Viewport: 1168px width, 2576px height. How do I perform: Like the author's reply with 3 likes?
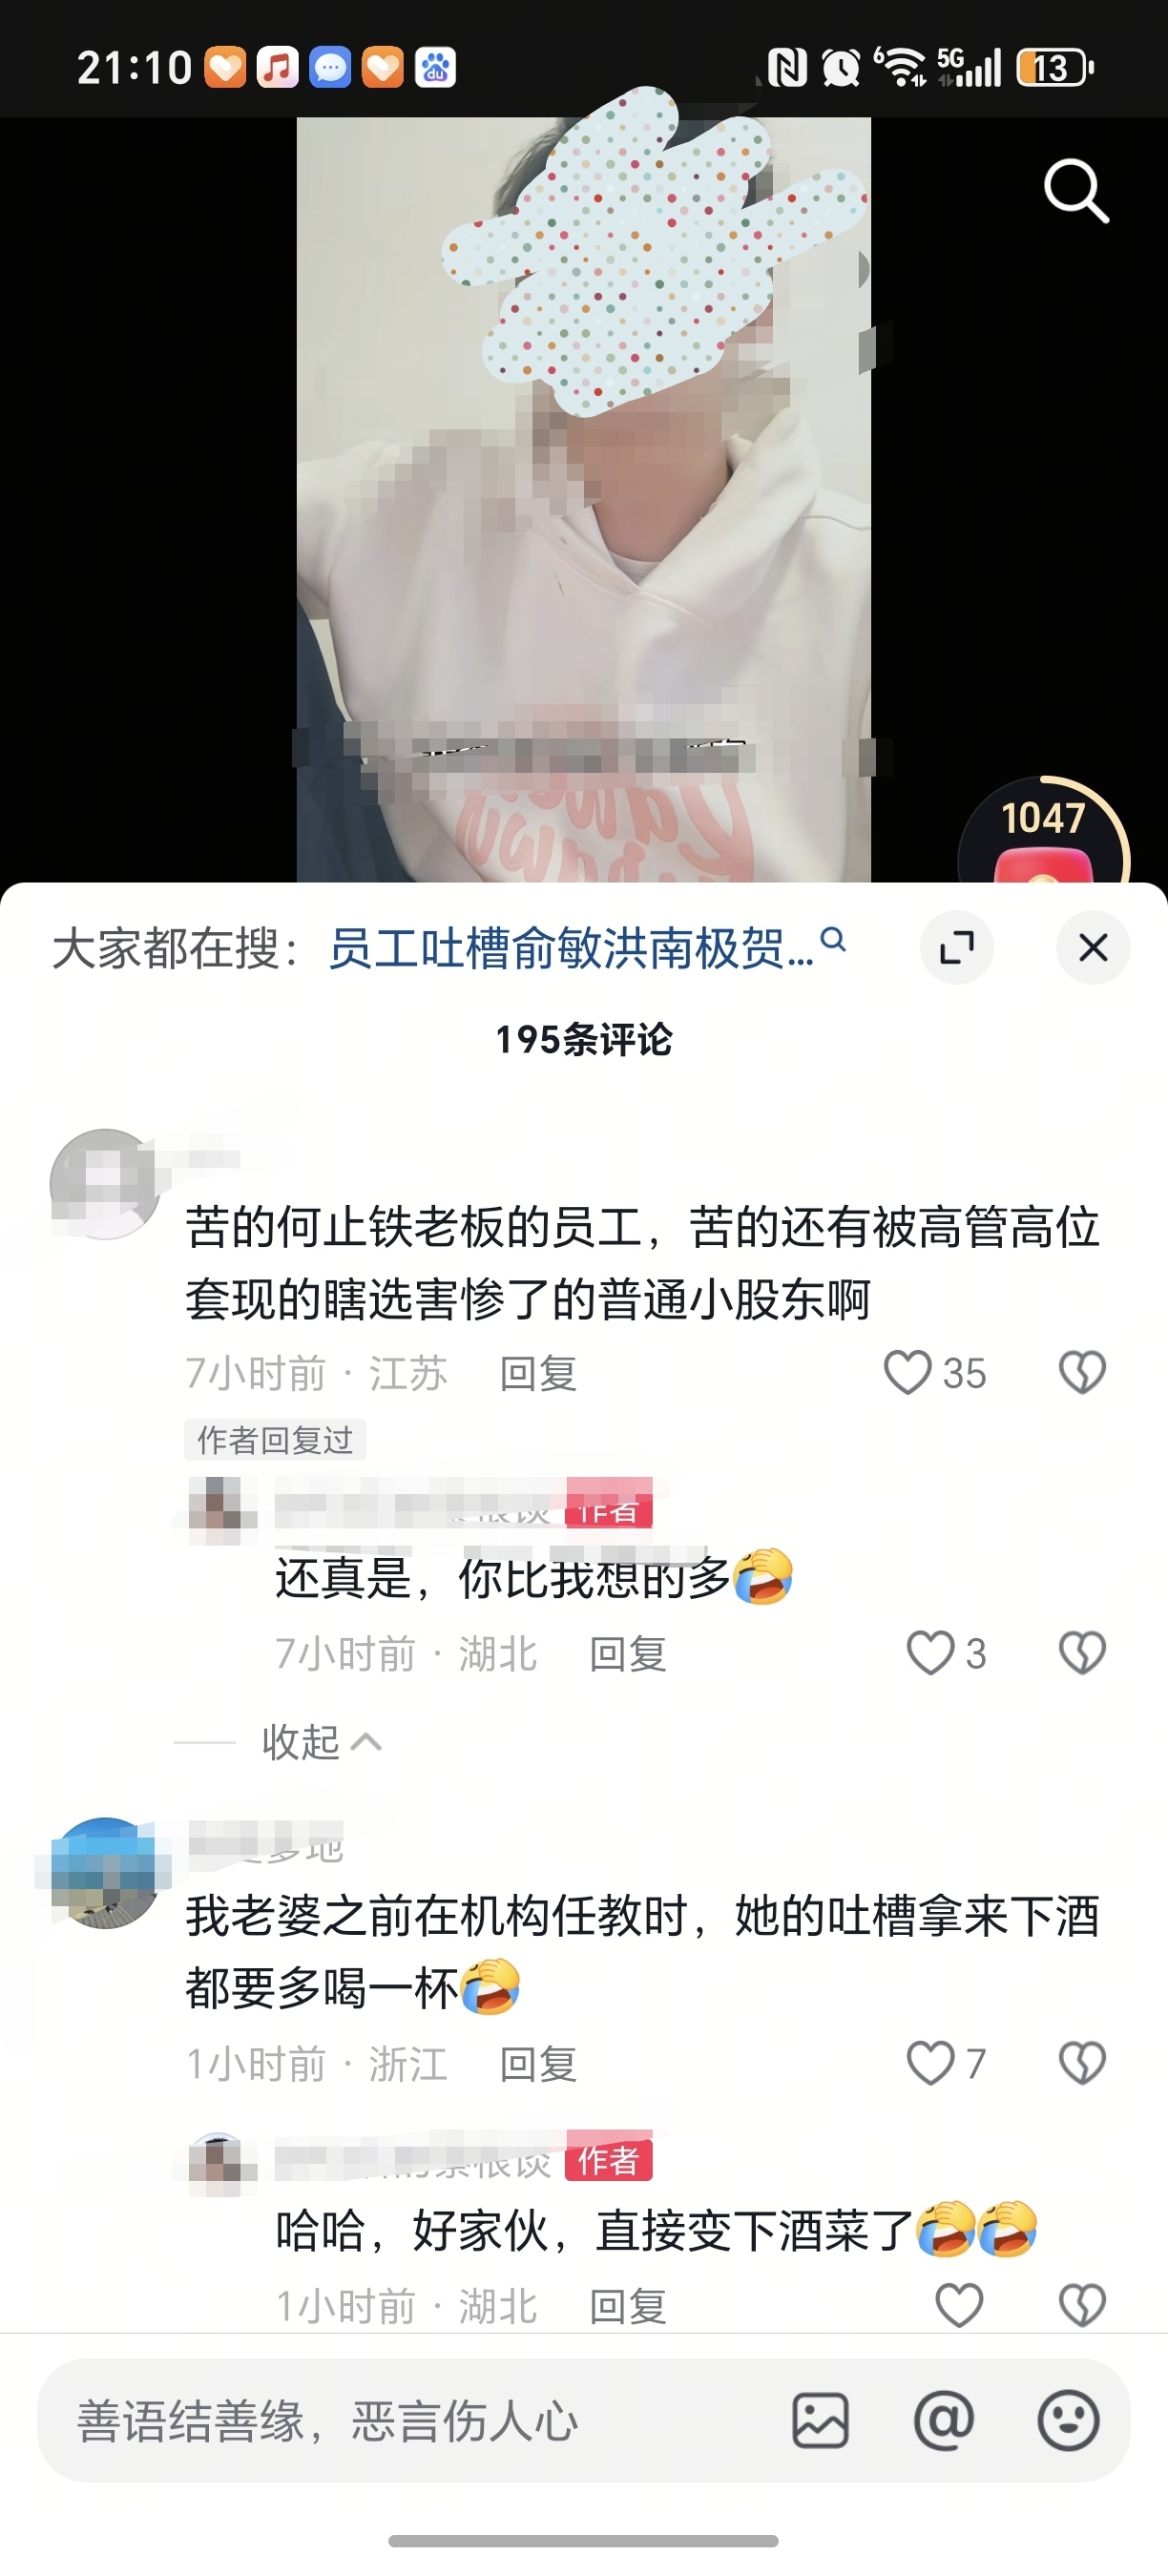[x=930, y=1653]
